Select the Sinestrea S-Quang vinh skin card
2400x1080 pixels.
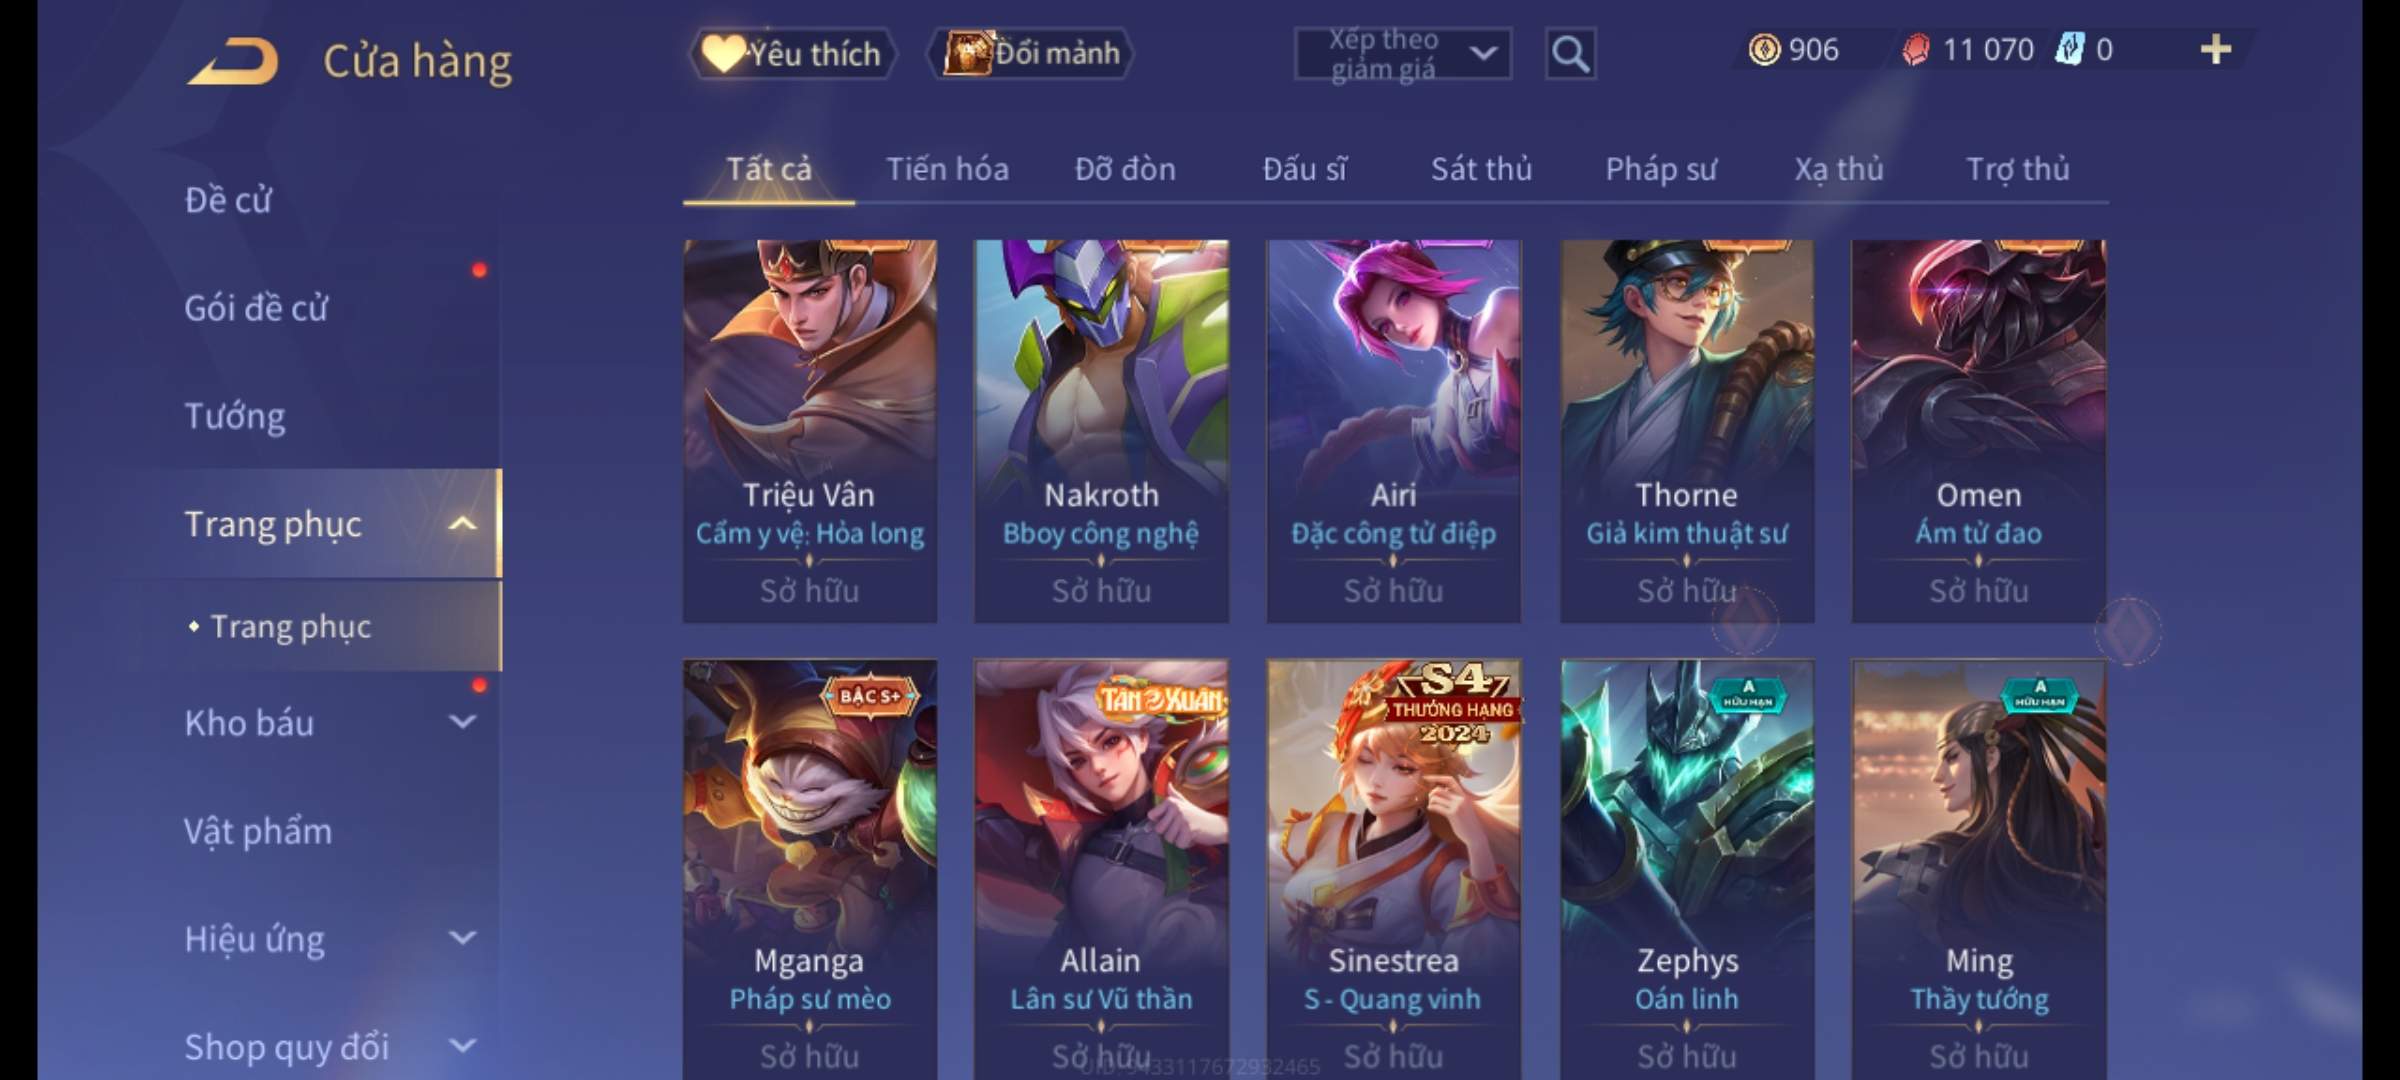pos(1394,869)
